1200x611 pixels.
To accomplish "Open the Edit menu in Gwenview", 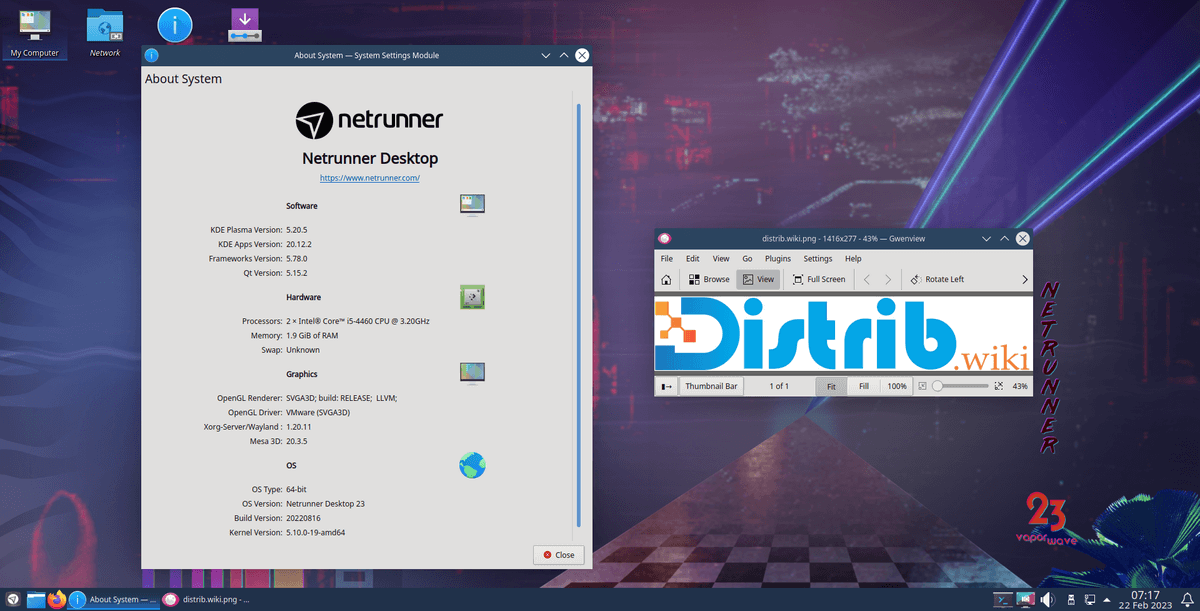I will pyautogui.click(x=692, y=259).
